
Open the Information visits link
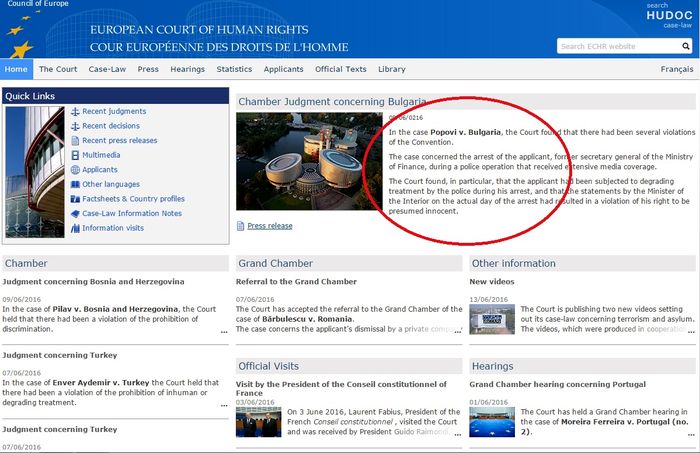(x=113, y=228)
